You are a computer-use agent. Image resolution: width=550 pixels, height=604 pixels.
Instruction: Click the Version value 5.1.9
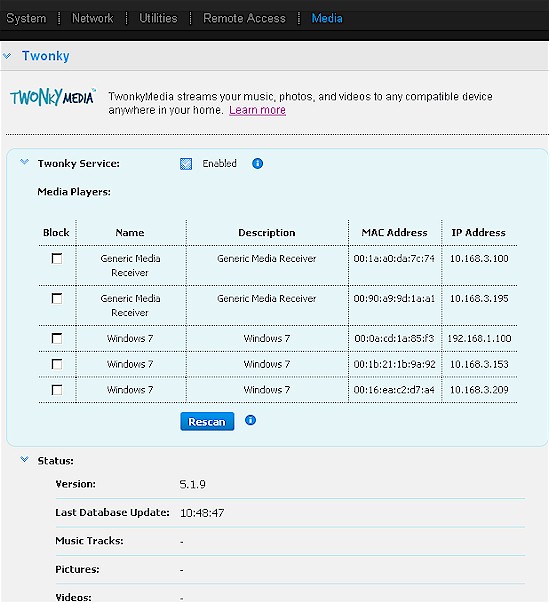coord(193,485)
